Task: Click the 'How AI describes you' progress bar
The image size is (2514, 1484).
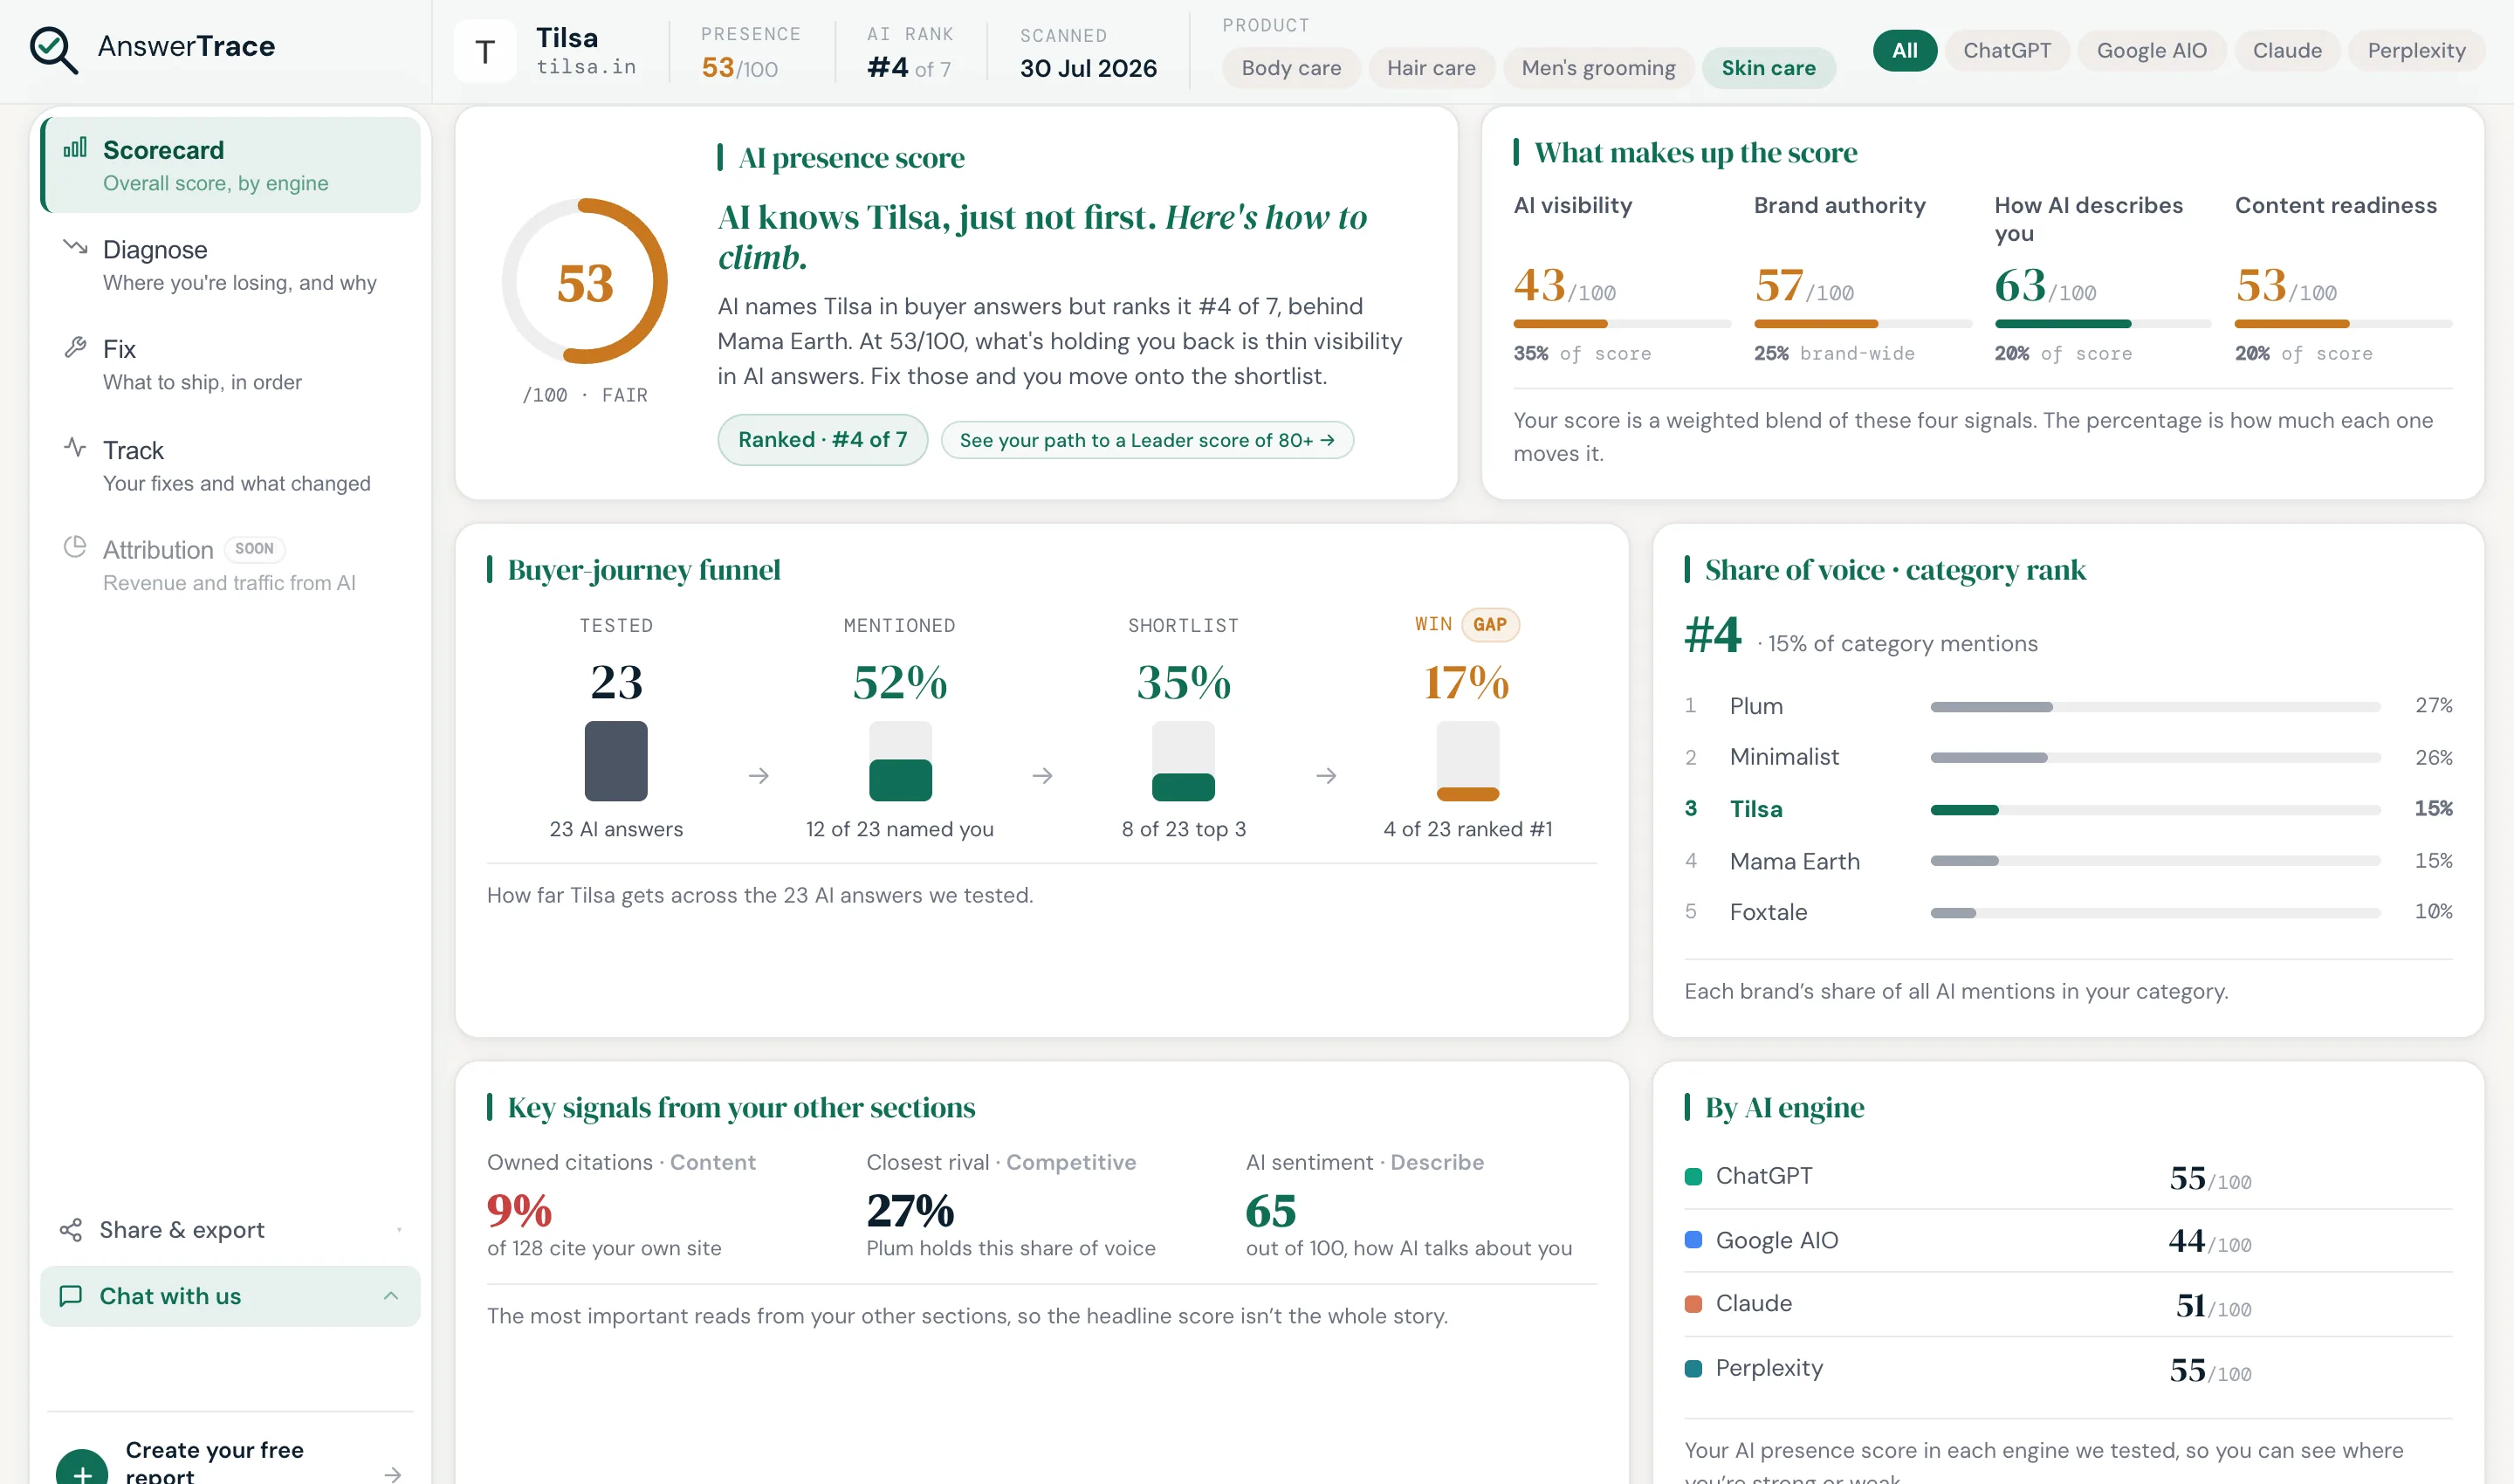Action: click(x=2102, y=324)
